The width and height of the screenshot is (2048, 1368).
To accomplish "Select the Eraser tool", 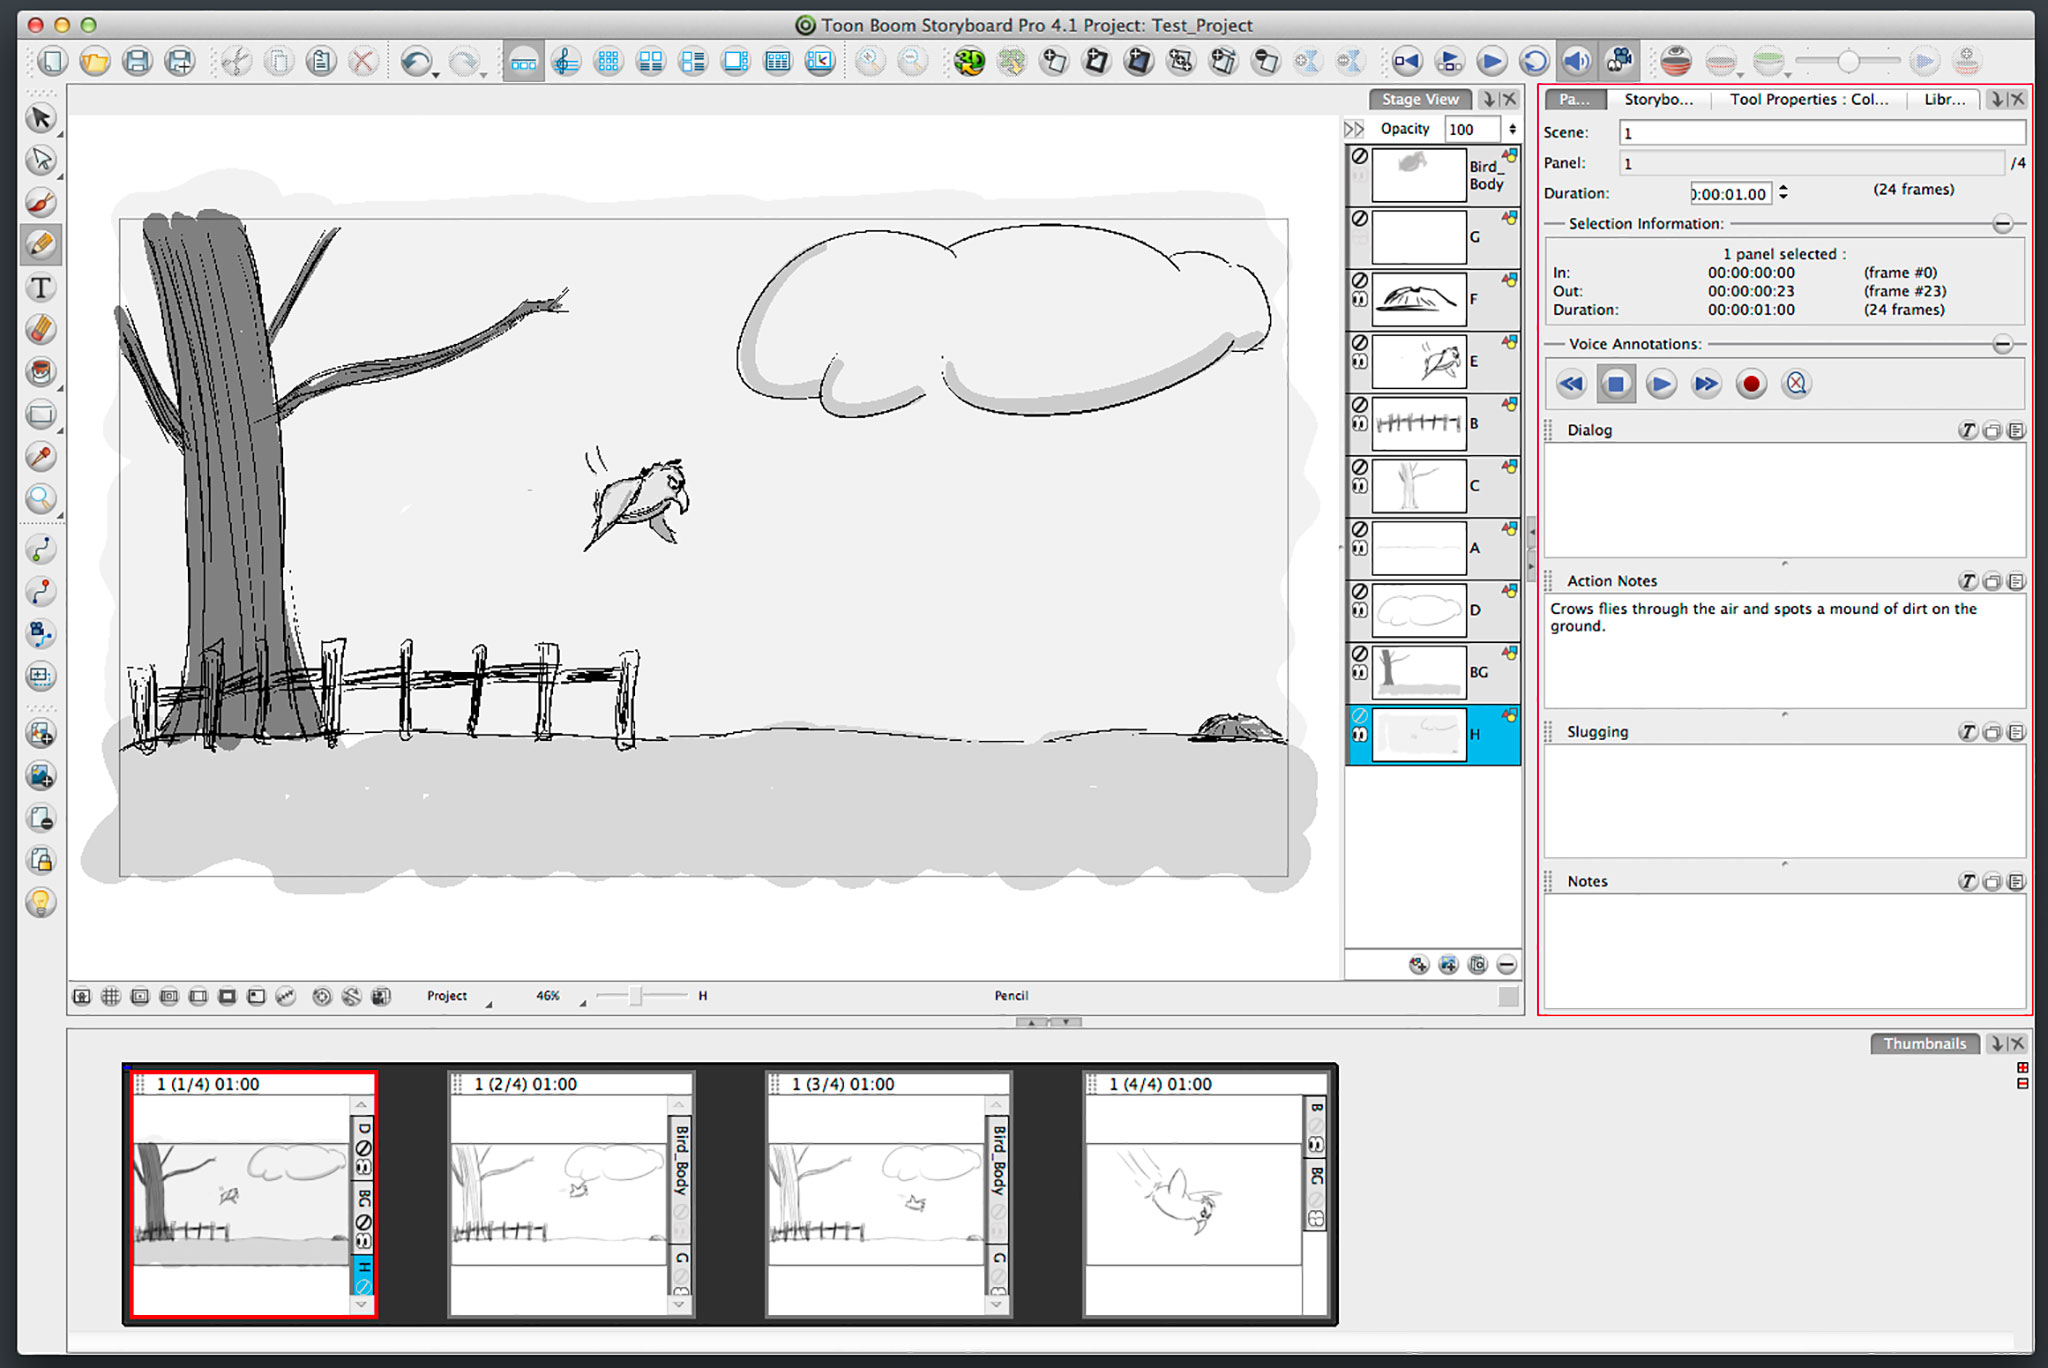I will coord(41,330).
